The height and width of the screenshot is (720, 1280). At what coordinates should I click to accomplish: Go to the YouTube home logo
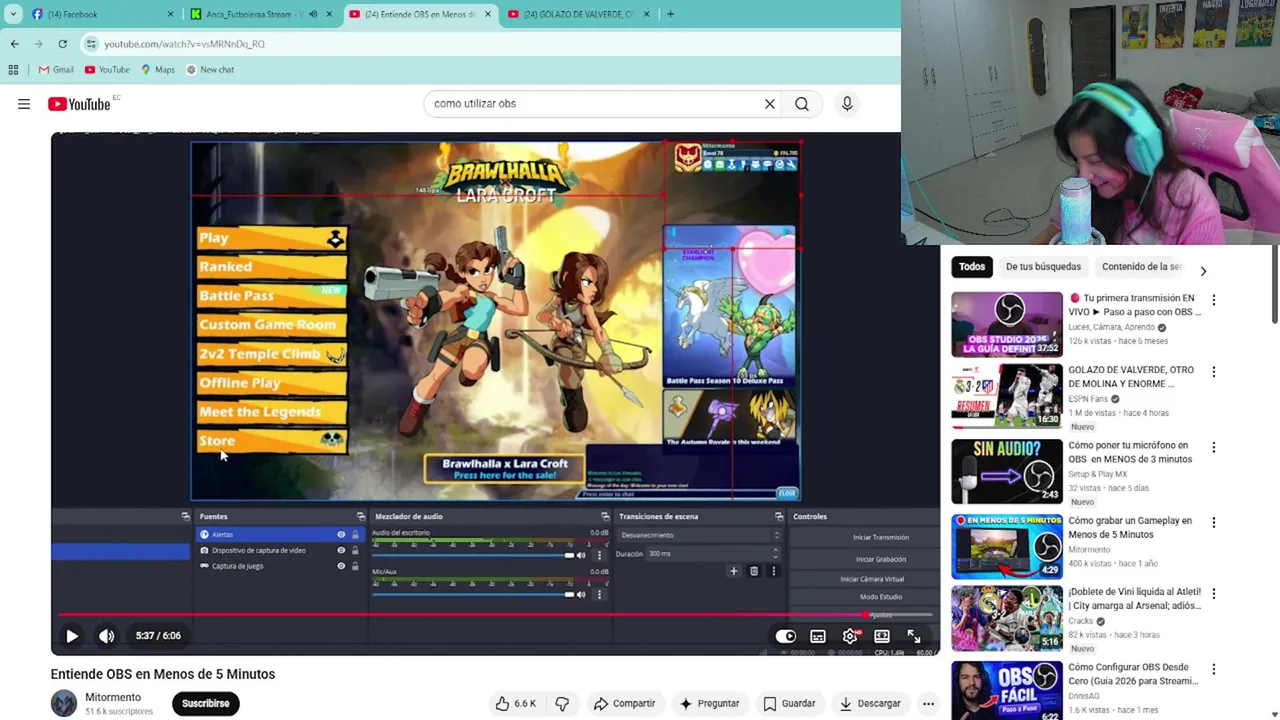coord(79,104)
